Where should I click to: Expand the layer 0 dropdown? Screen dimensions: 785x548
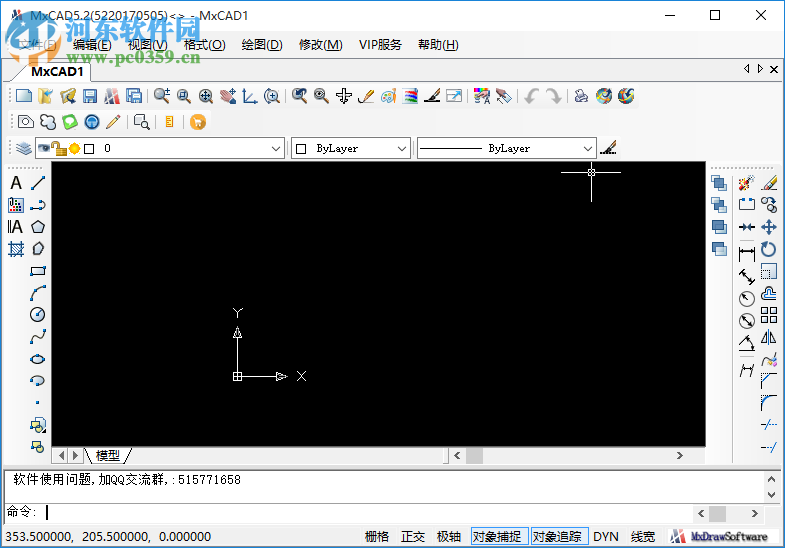coord(275,149)
